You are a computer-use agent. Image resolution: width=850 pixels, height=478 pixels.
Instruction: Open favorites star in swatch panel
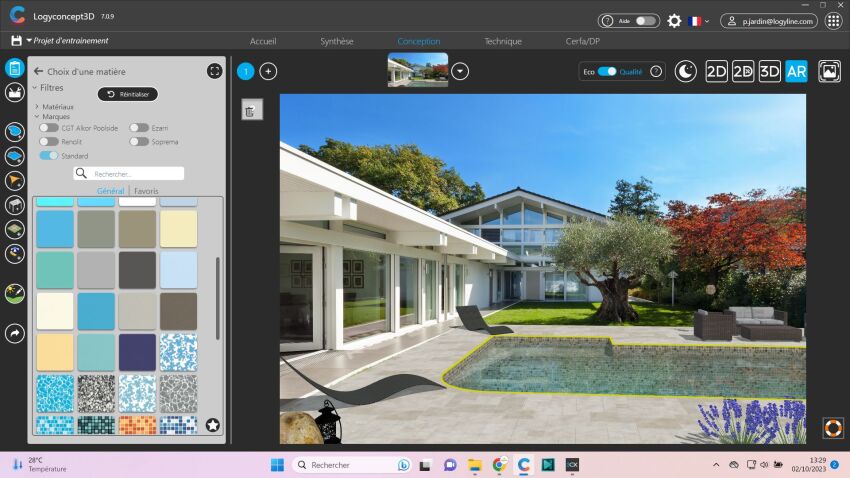[213, 425]
